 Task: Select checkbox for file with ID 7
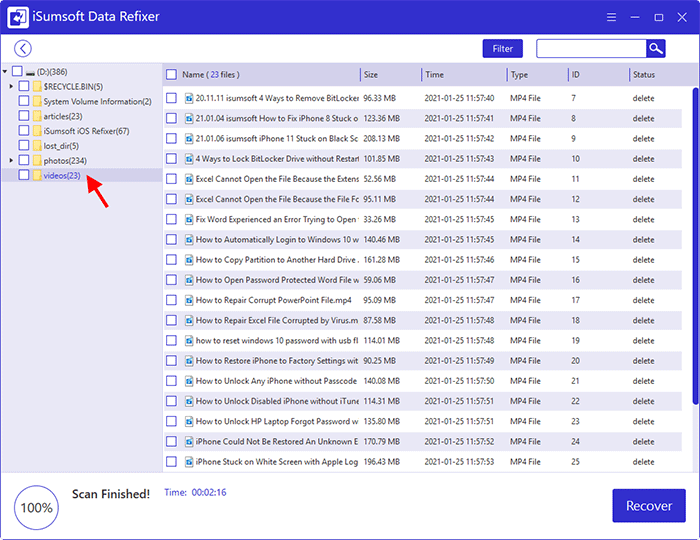pos(171,98)
